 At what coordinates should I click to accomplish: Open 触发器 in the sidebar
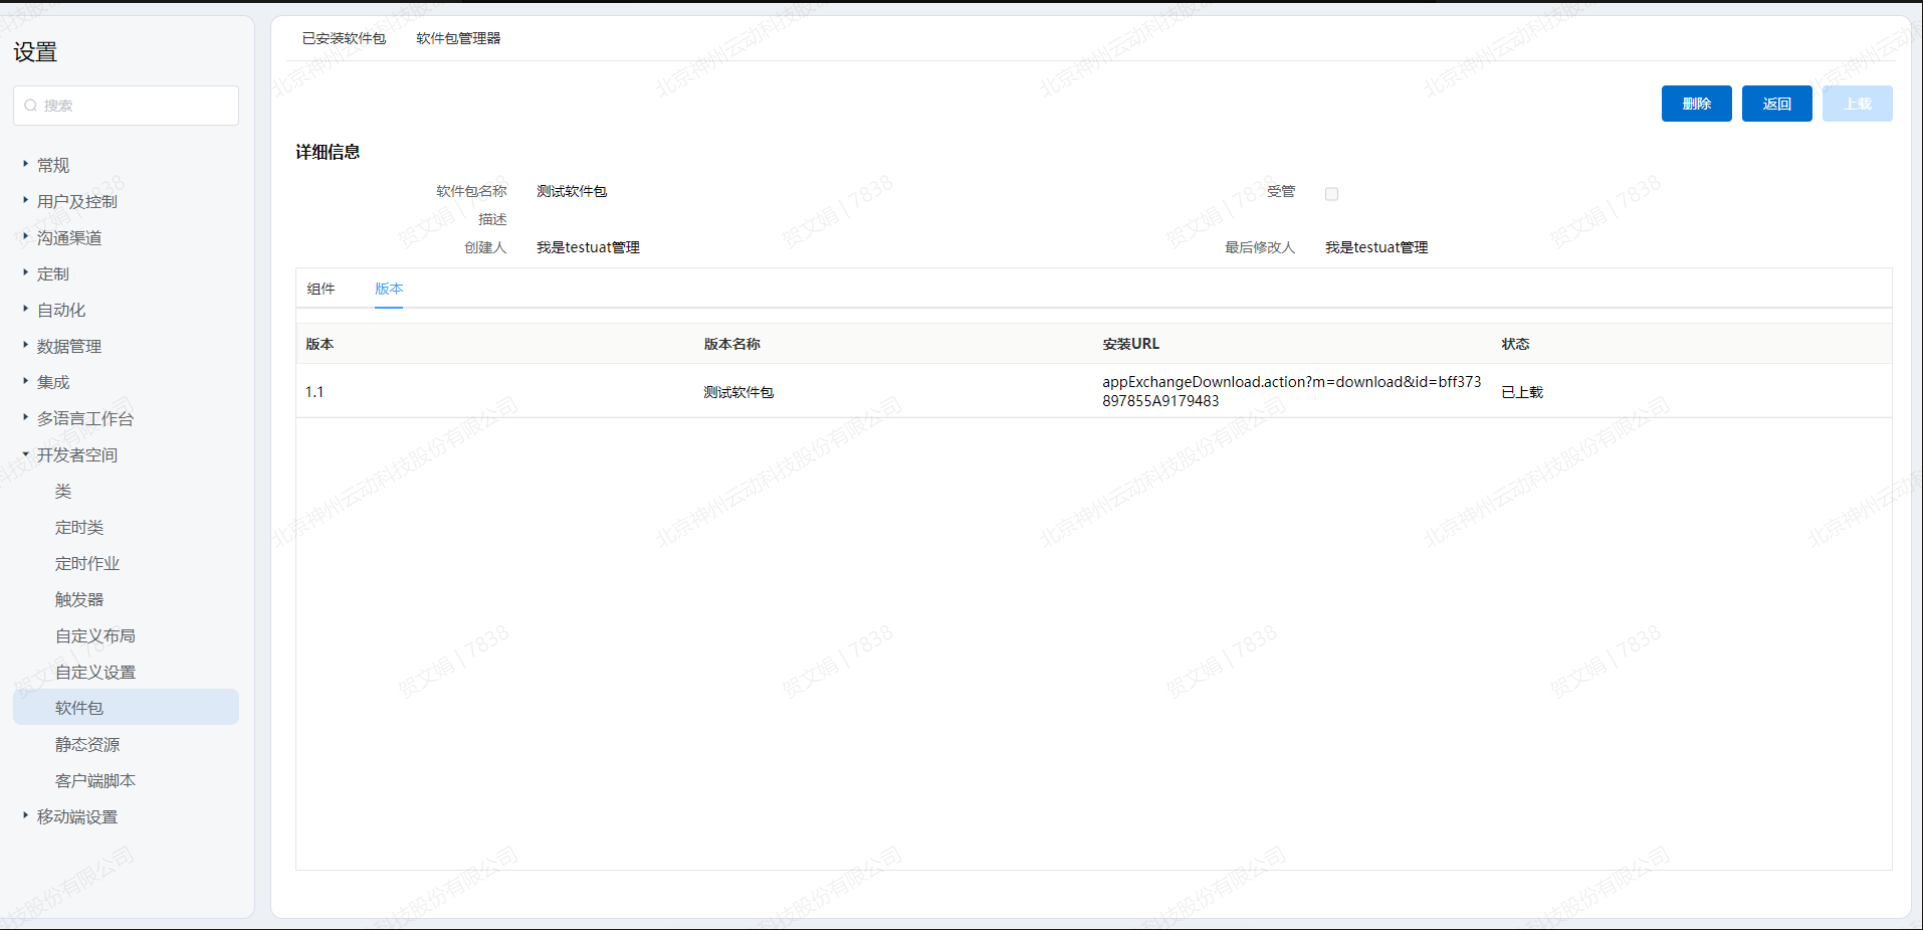point(79,599)
